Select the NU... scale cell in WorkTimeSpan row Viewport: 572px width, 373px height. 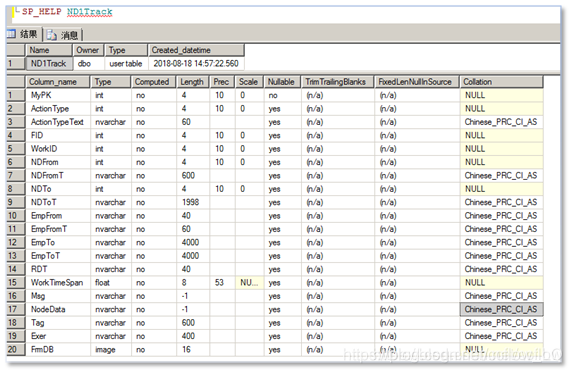(x=250, y=282)
